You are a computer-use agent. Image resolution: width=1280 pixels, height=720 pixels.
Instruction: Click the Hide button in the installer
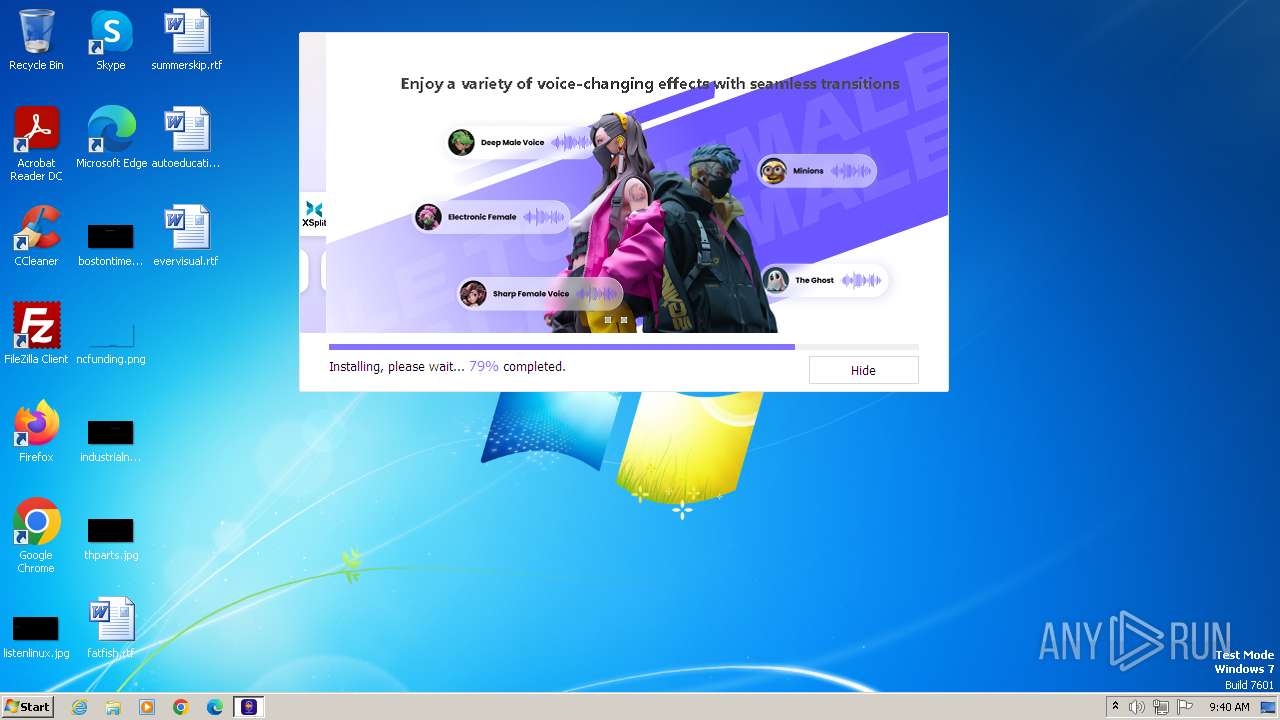point(863,370)
